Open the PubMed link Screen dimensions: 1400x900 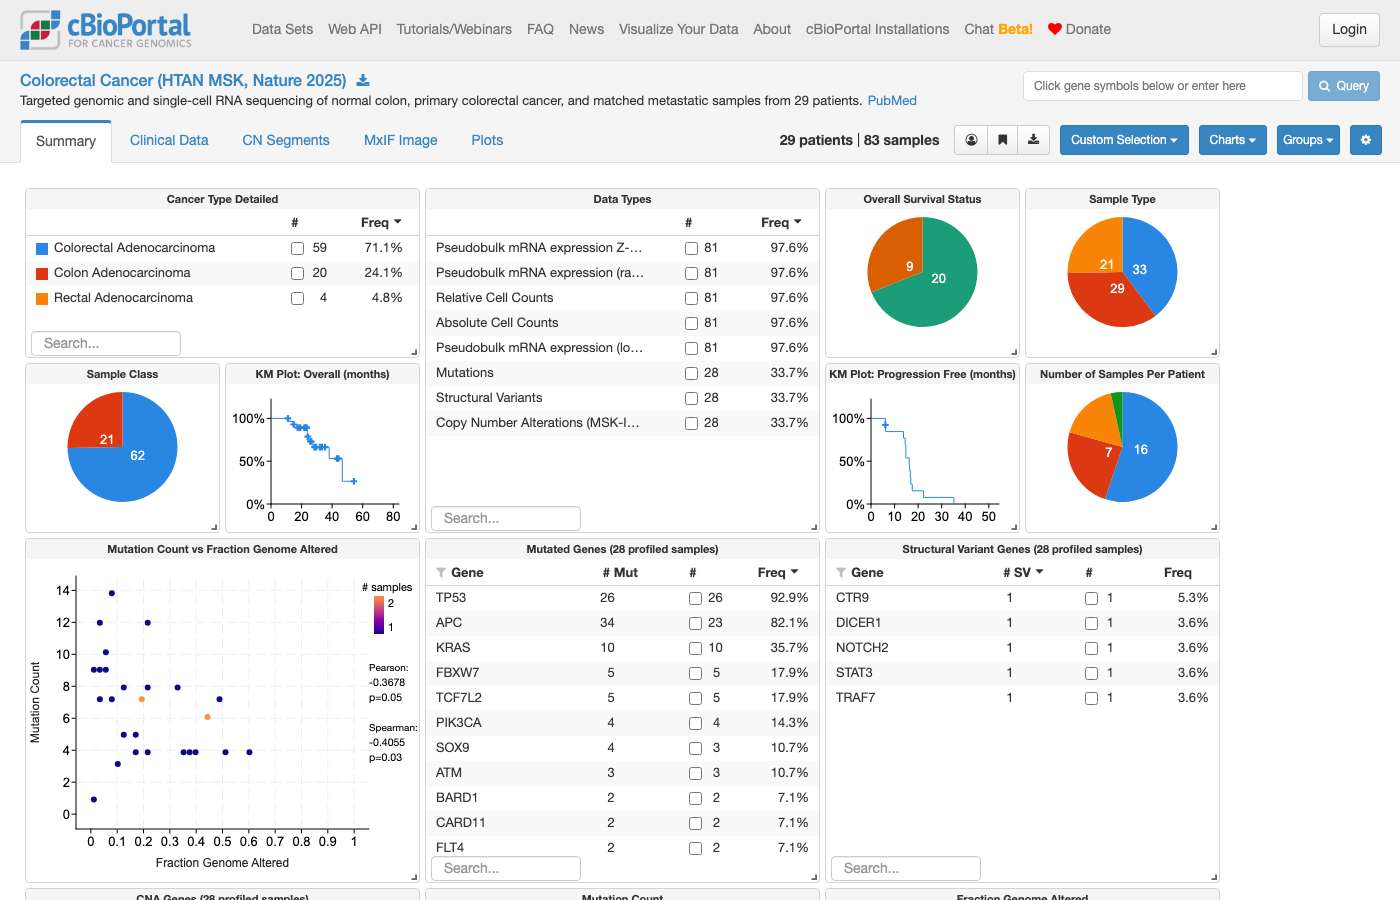[x=892, y=101]
